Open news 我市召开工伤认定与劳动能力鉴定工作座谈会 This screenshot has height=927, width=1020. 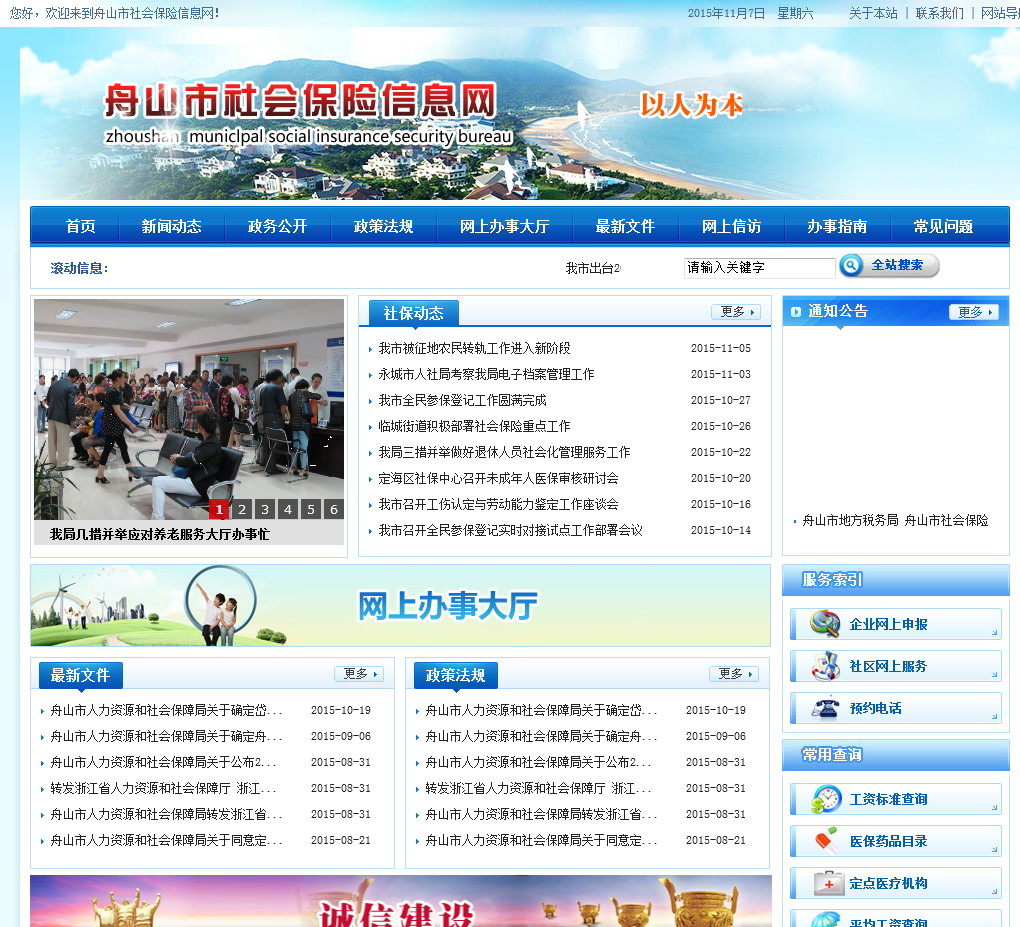click(x=498, y=504)
